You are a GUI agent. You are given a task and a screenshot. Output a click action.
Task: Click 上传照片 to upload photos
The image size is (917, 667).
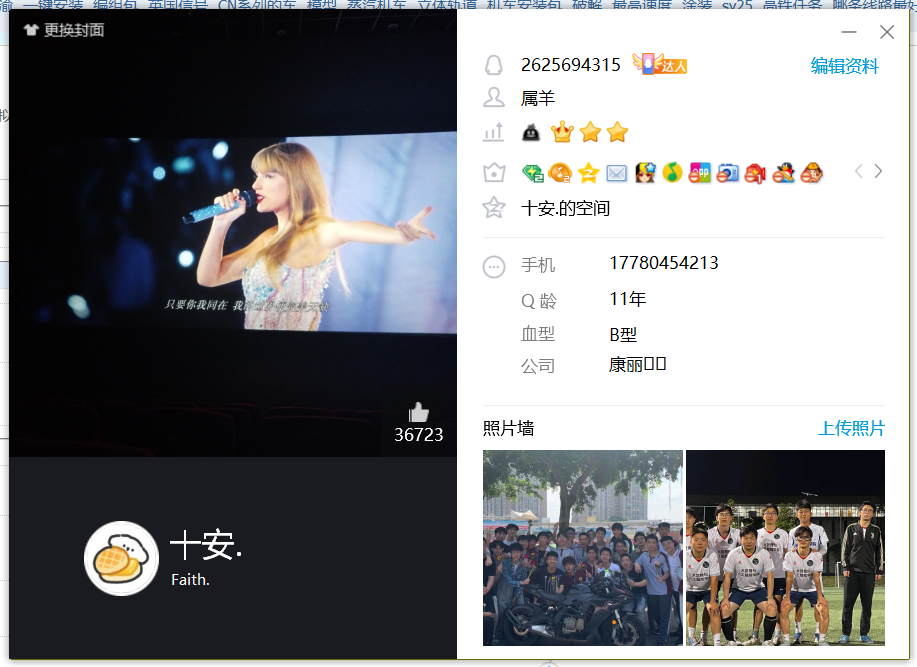pyautogui.click(x=851, y=428)
